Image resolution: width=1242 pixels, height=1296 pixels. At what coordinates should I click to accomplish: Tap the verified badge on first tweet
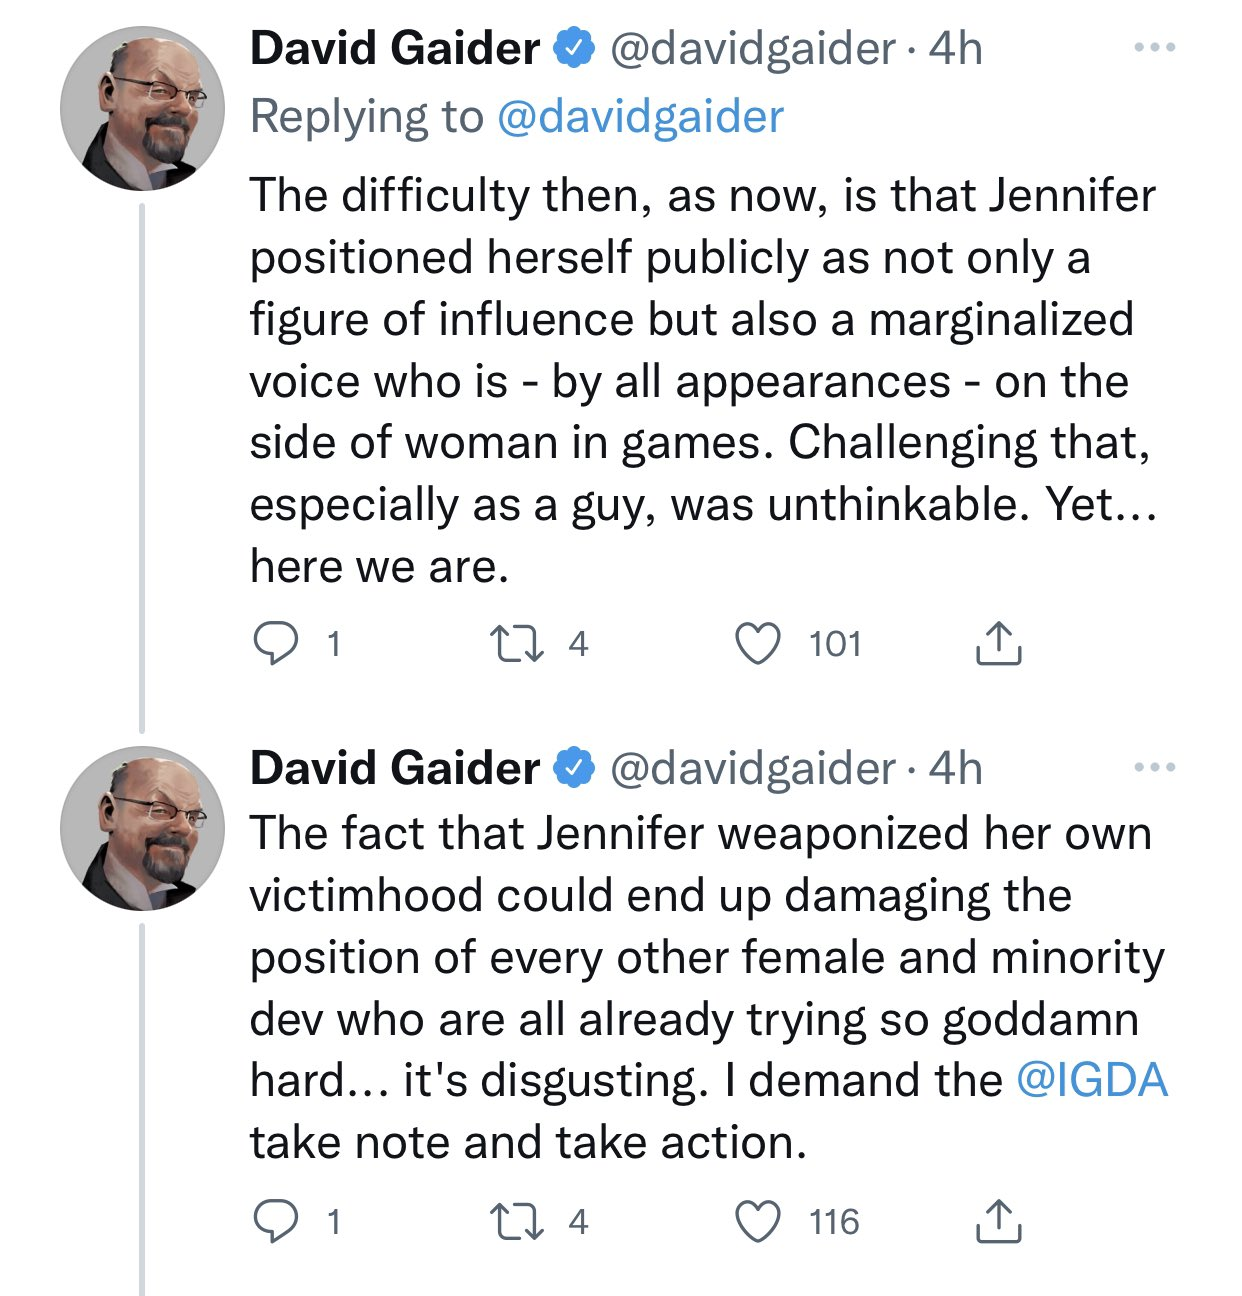574,48
